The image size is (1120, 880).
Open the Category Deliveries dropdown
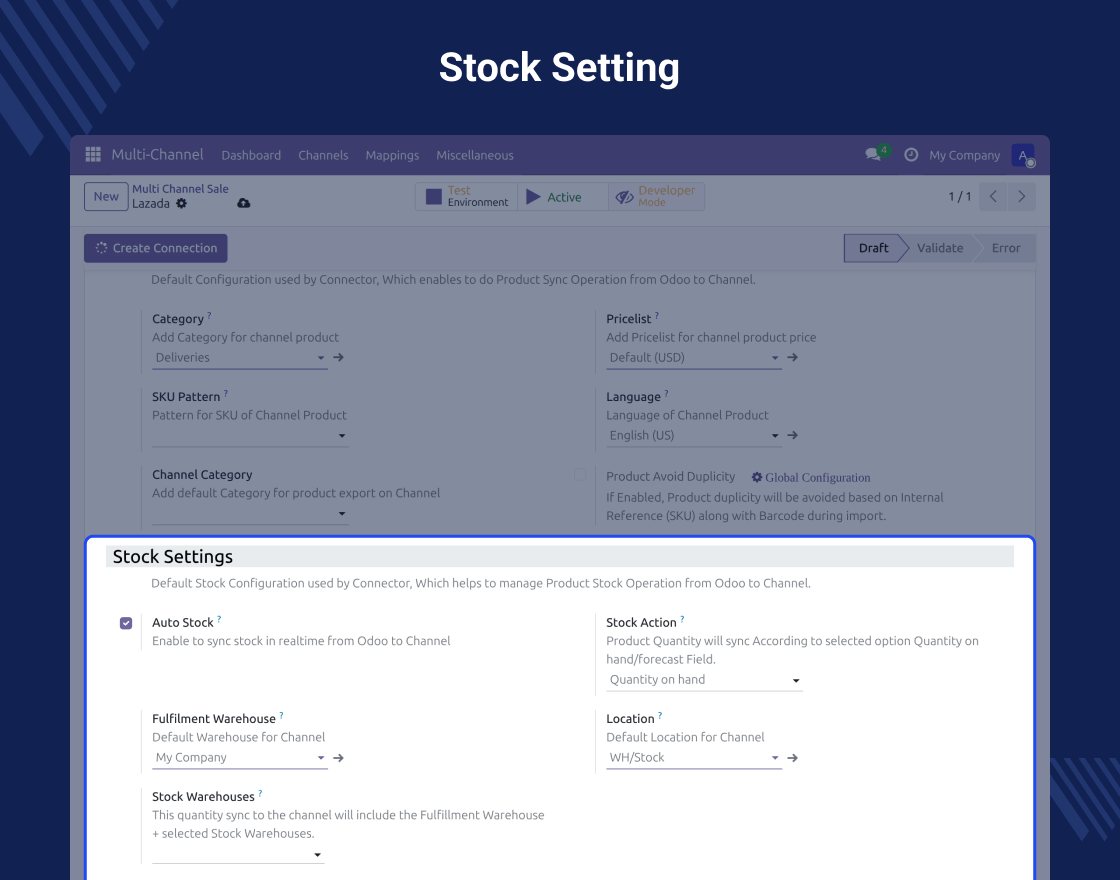[240, 357]
